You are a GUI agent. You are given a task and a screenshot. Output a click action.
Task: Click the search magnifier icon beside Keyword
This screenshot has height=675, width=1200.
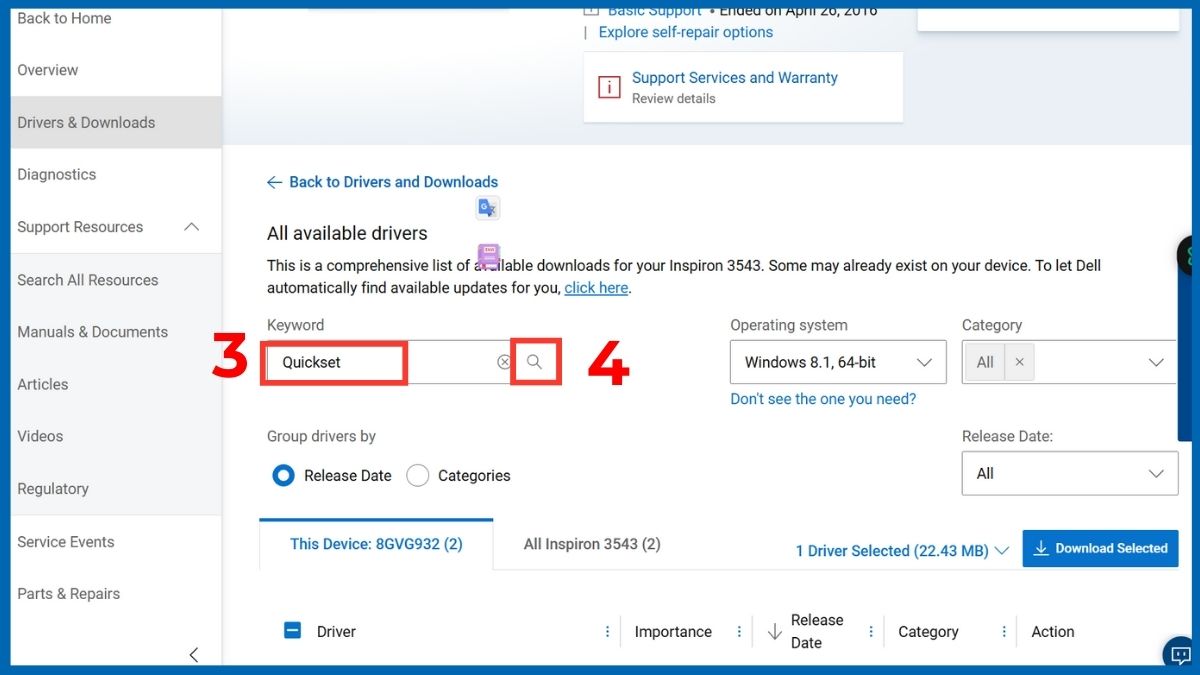535,362
